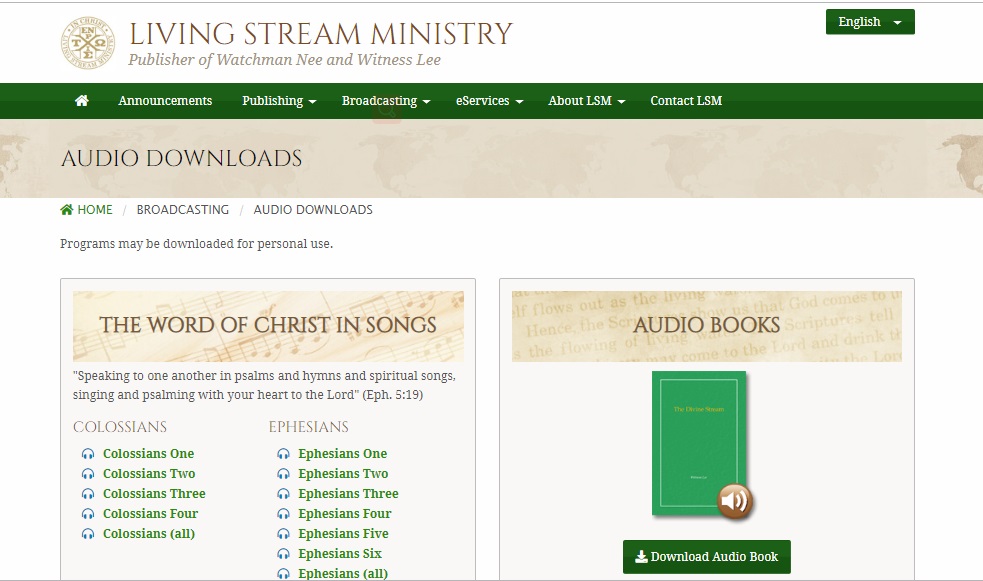Open the Ephesians One song link
The image size is (983, 581).
pos(342,454)
